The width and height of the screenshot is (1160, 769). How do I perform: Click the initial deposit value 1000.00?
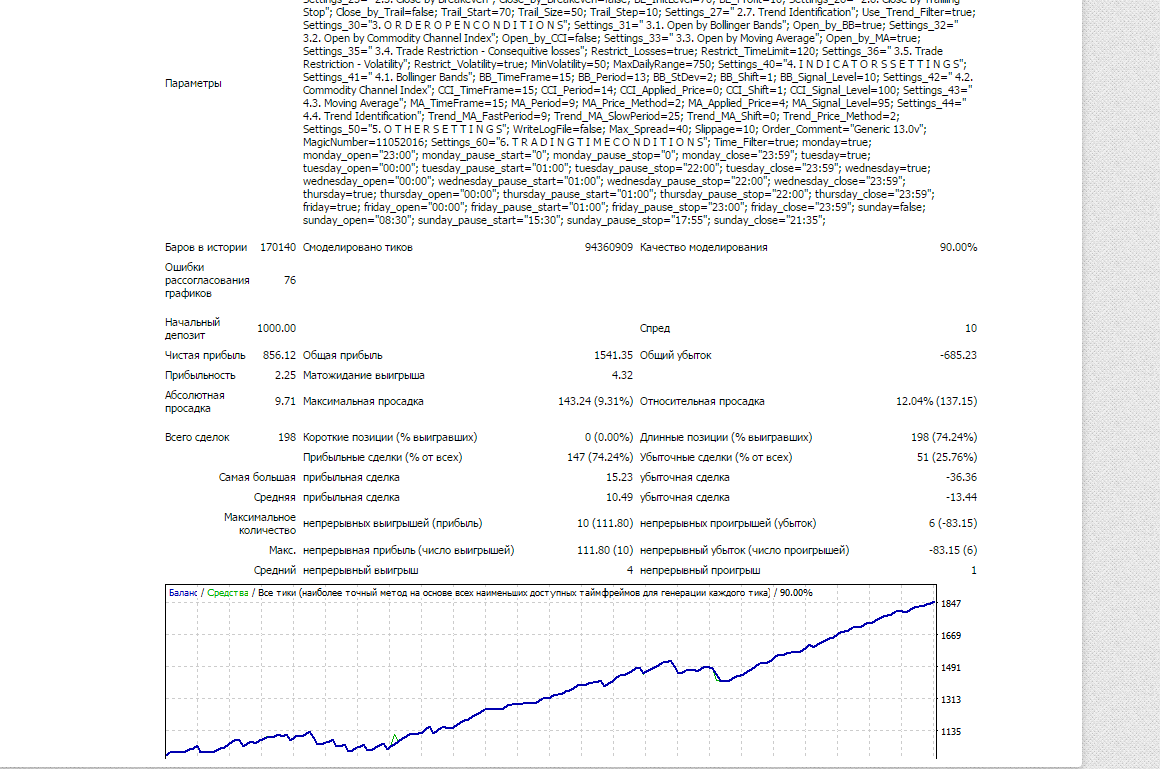277,328
